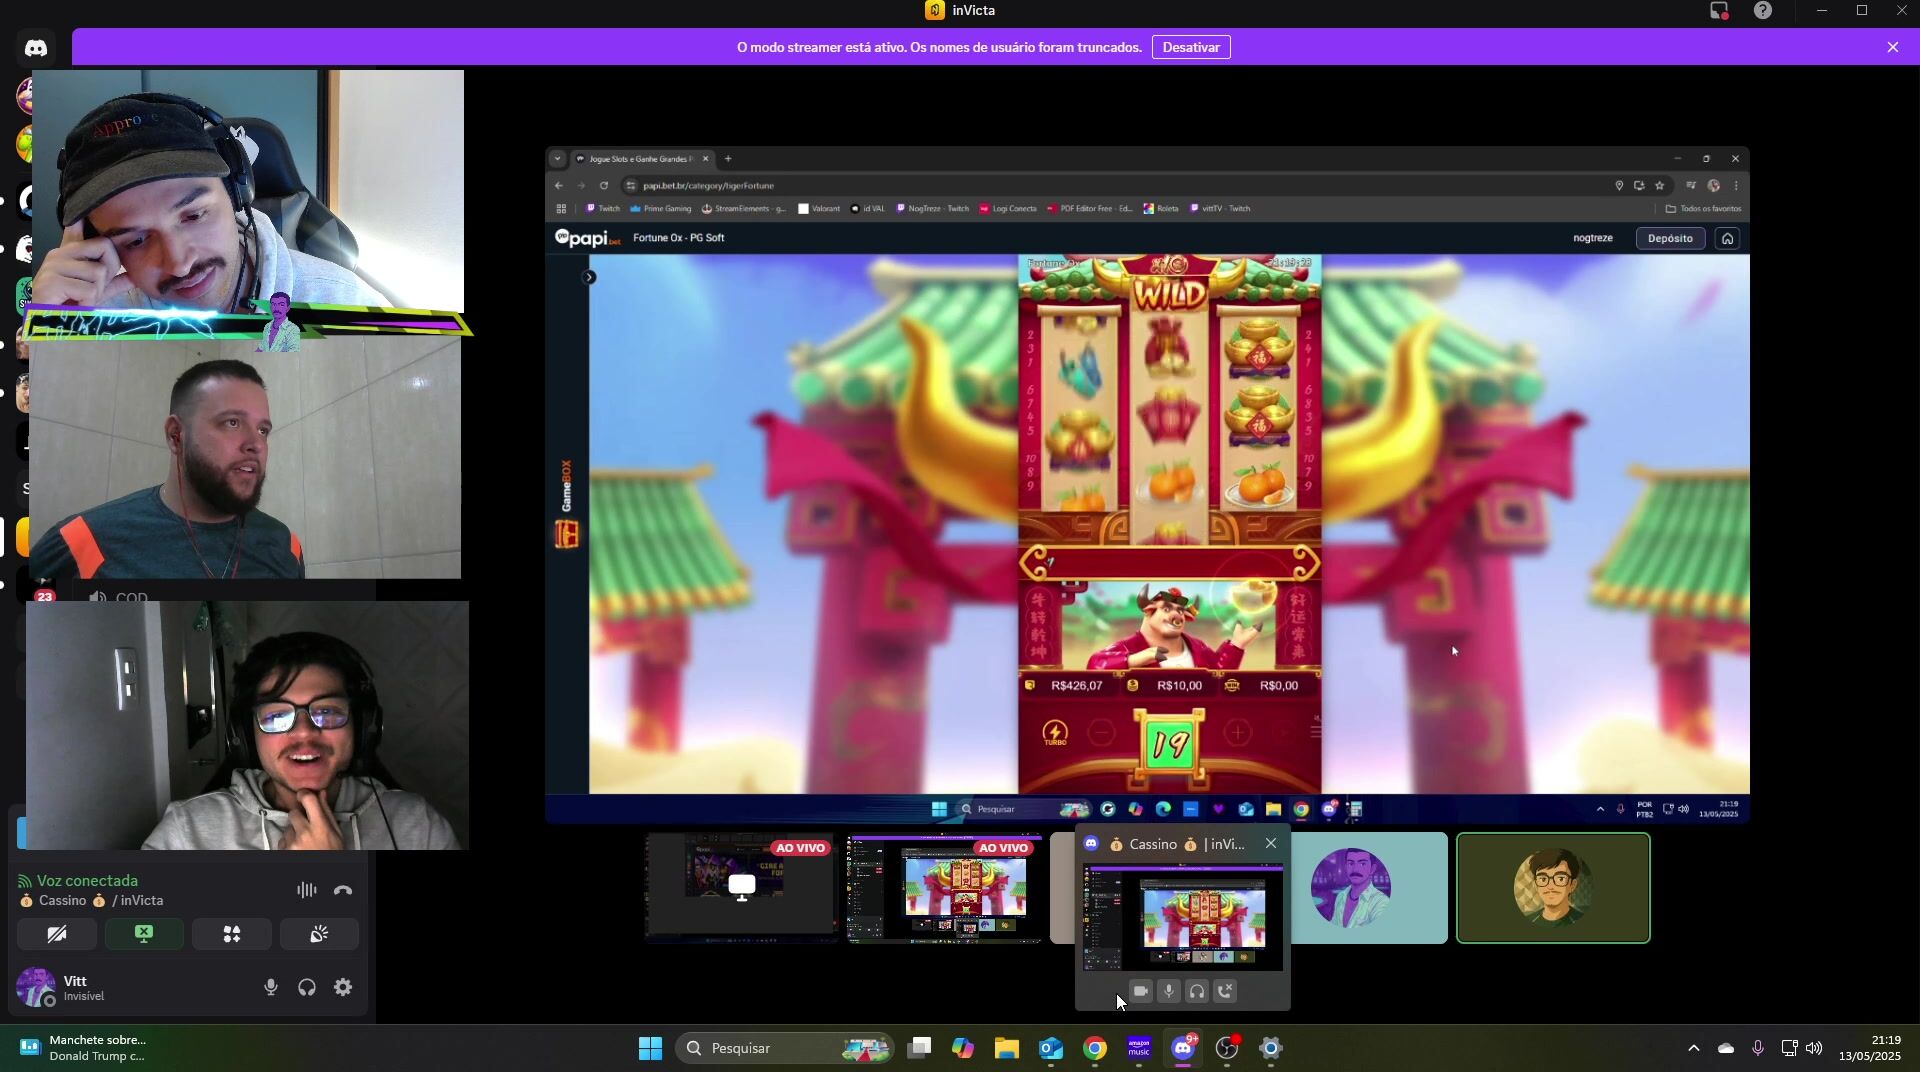Viewport: 1920px width, 1072px height.
Task: Click the nogtreze username in the papi header
Action: (1593, 238)
